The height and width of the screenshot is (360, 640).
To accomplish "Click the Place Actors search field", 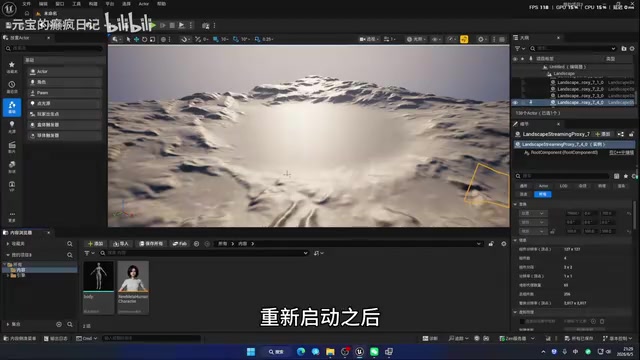I will (53, 49).
